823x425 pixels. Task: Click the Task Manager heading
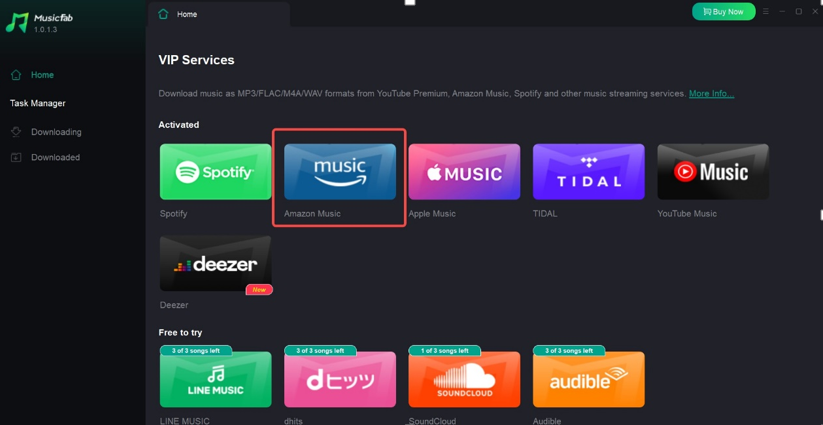[x=38, y=103]
